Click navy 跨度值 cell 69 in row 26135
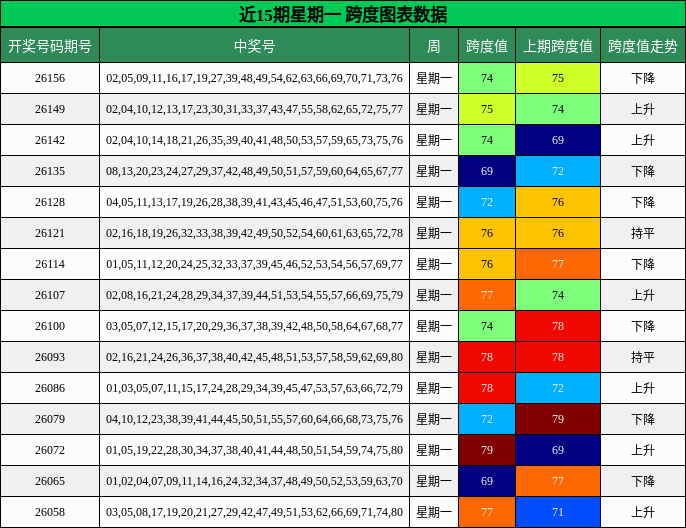Image resolution: width=686 pixels, height=528 pixels. coord(487,171)
